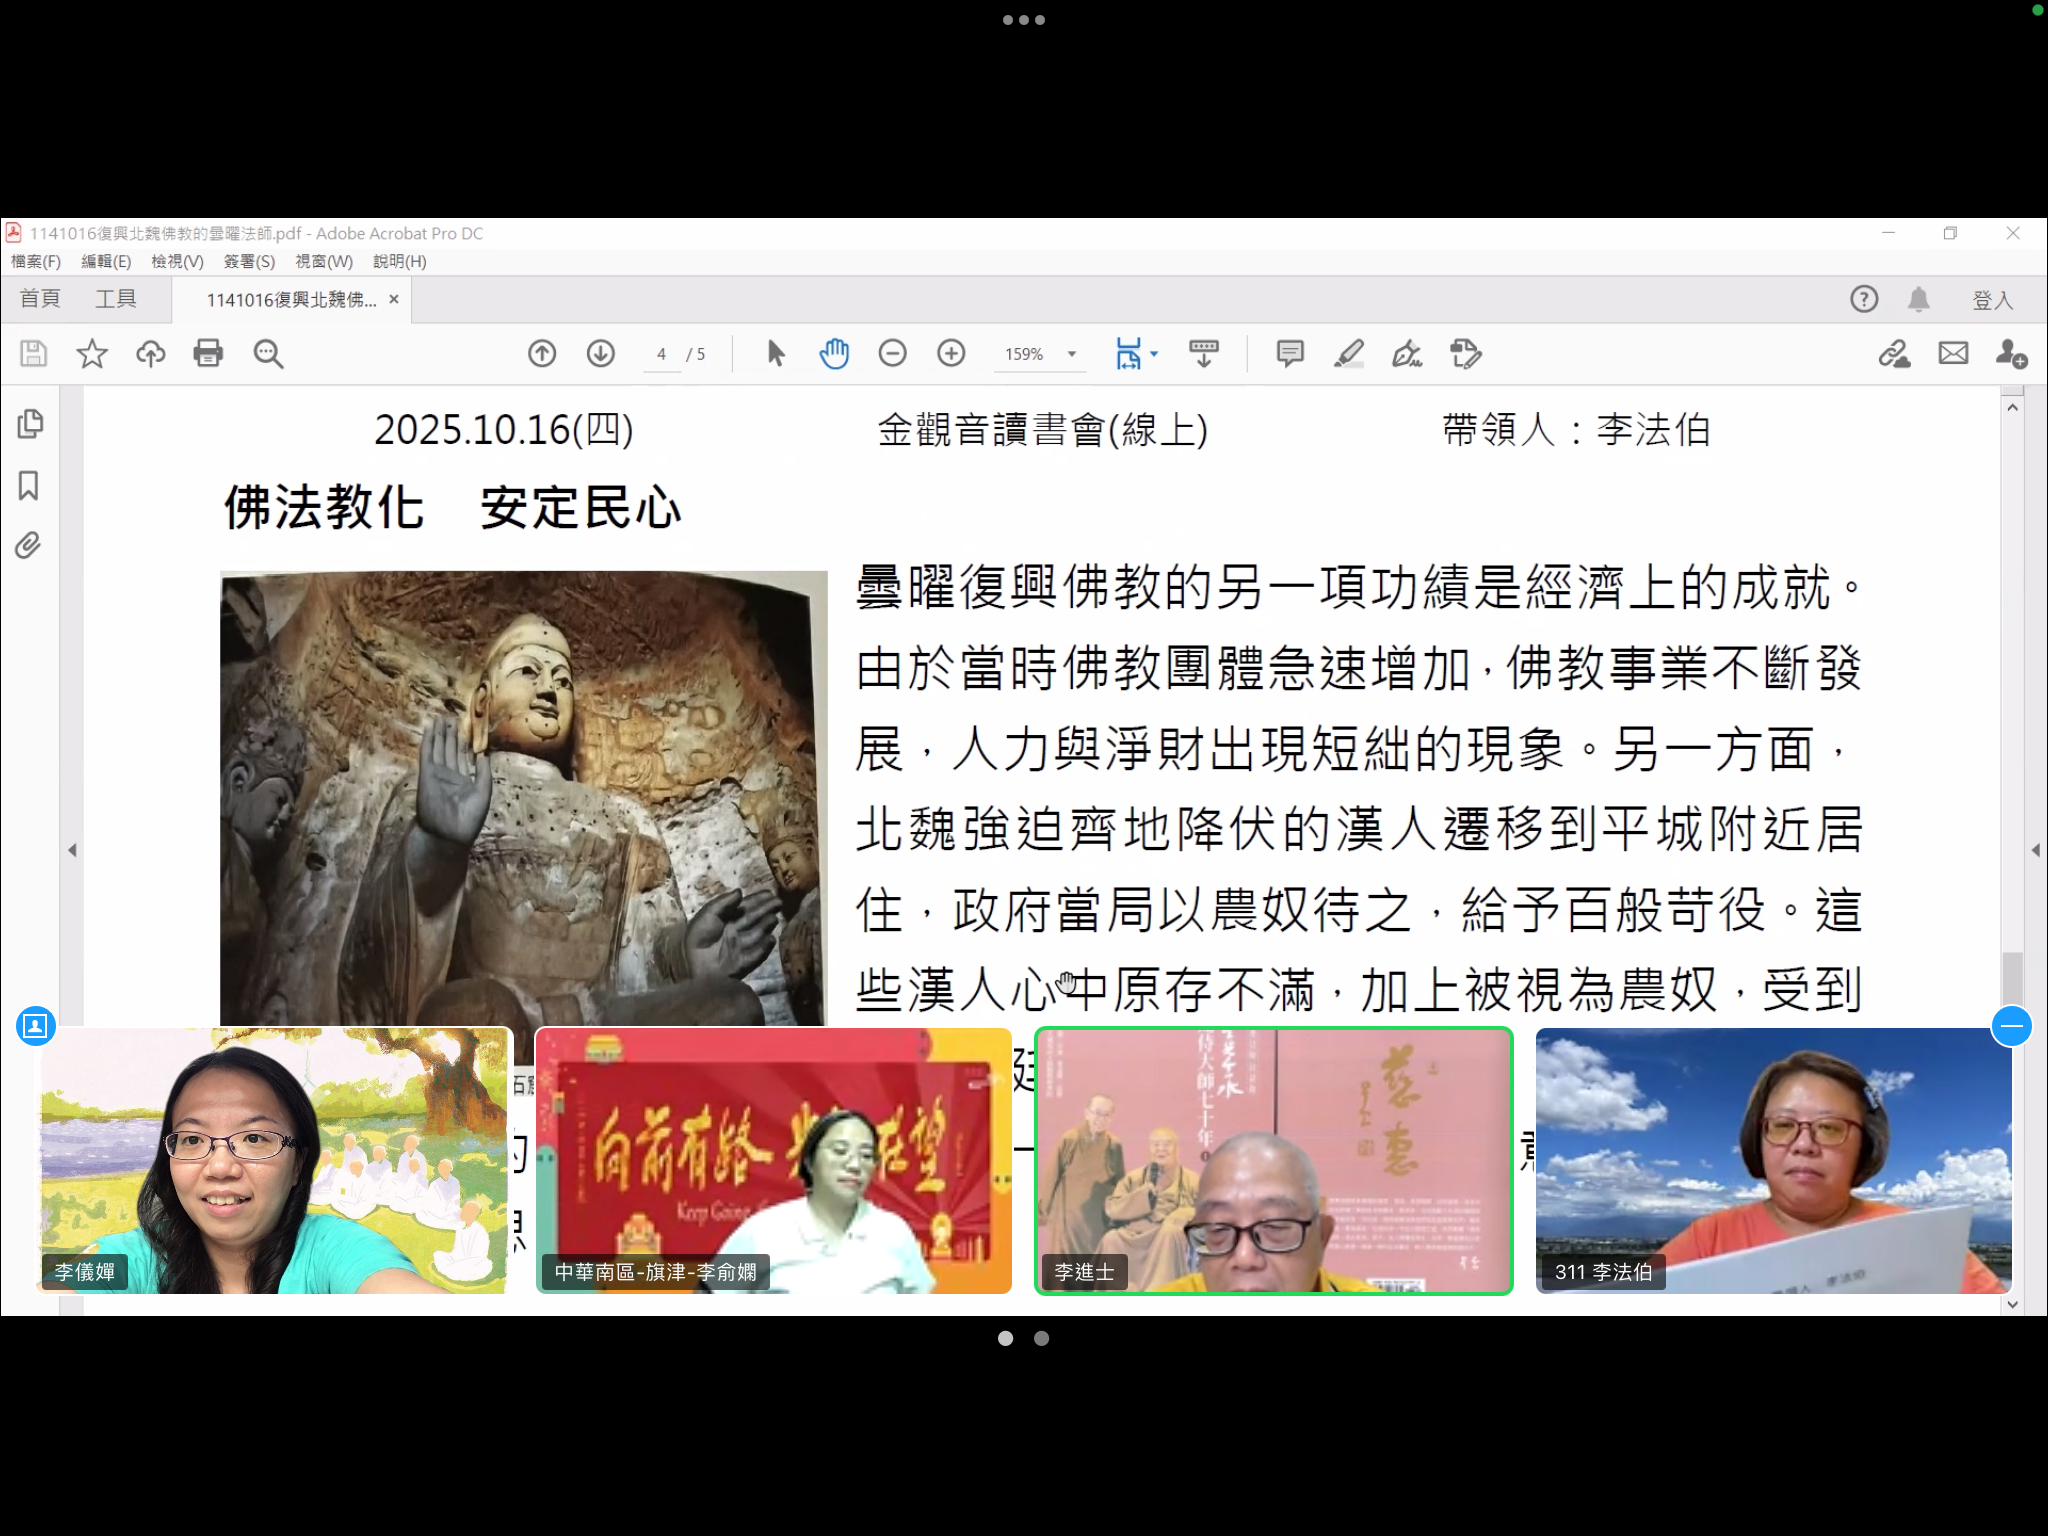Click the zoom in plus icon
This screenshot has width=2048, height=1536.
(x=951, y=353)
